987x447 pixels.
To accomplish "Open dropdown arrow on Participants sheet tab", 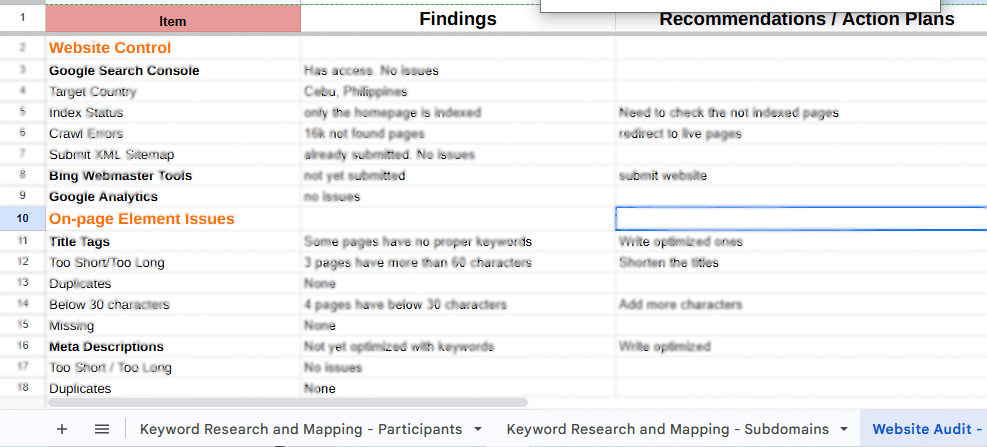I will point(478,429).
